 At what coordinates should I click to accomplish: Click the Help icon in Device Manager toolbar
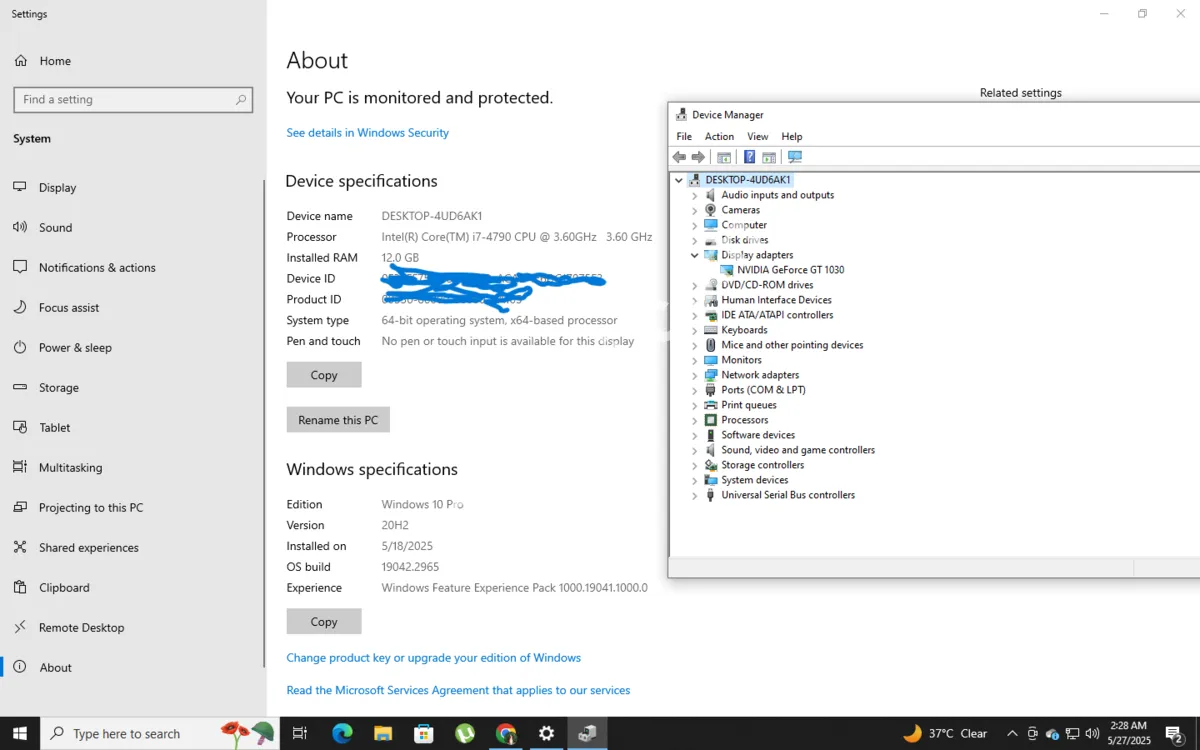pyautogui.click(x=749, y=156)
